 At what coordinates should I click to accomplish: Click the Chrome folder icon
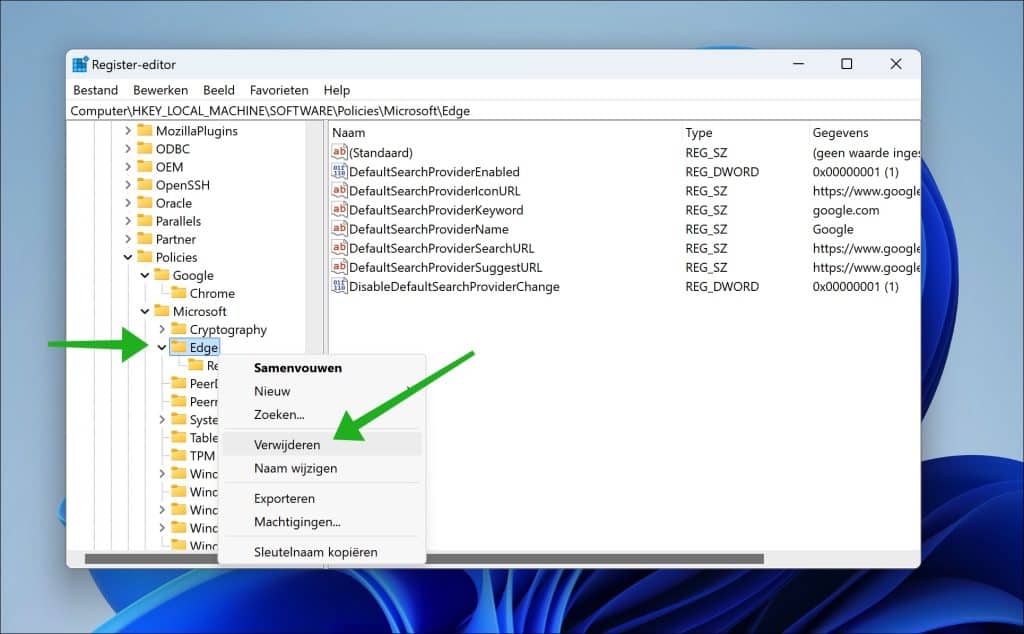point(179,293)
